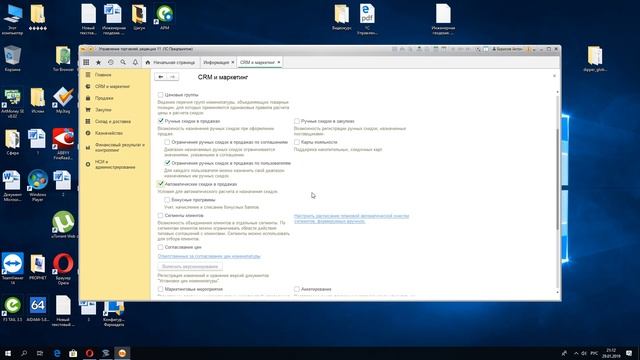This screenshot has height=360, width=640.
Task: Open the Склад и доставка sidebar section
Action: tap(113, 122)
